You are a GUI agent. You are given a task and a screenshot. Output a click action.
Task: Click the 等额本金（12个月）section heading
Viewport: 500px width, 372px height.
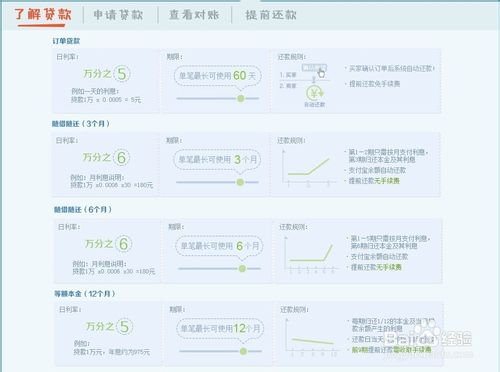coord(85,294)
